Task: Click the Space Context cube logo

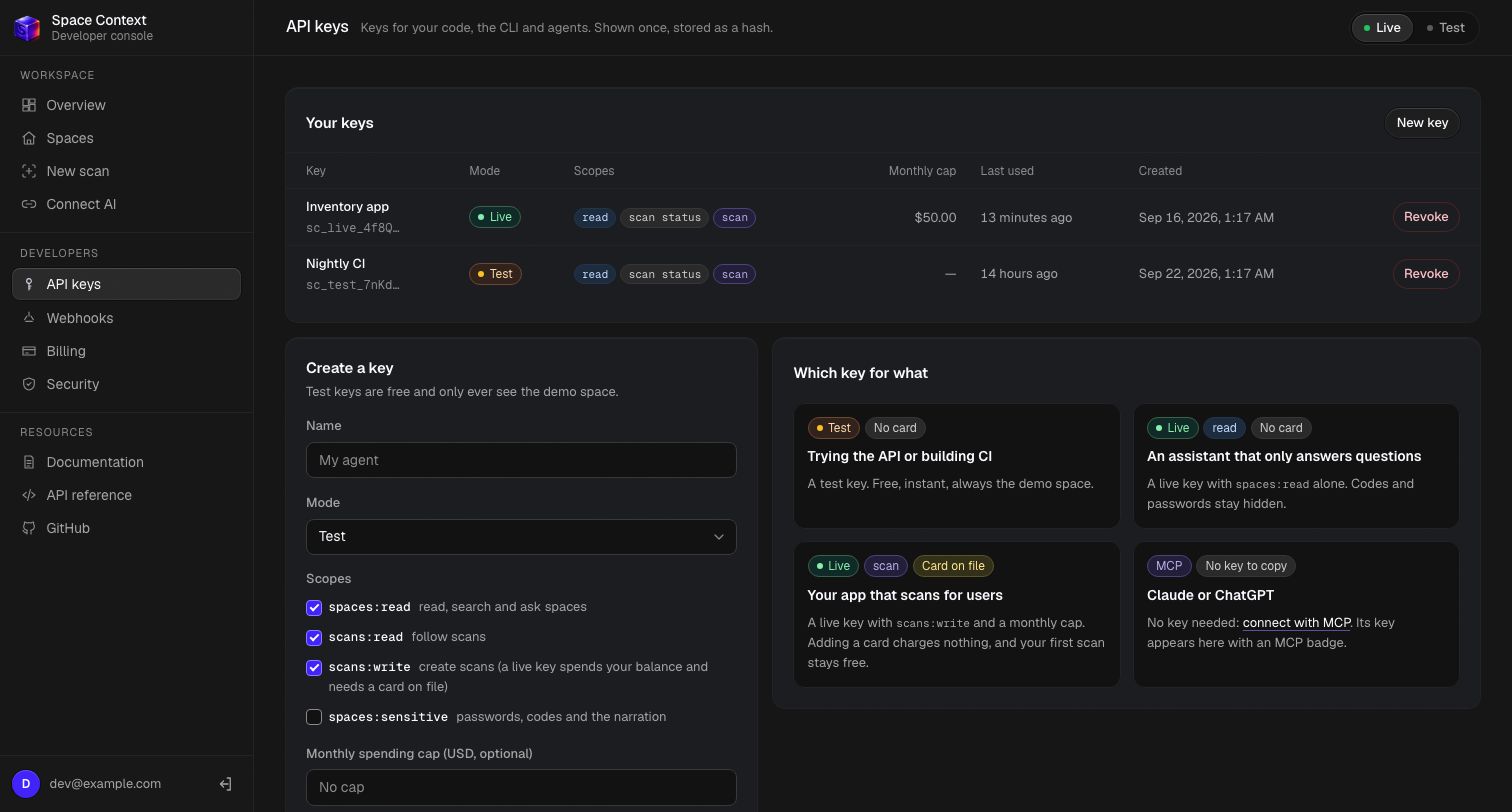Action: tap(27, 28)
